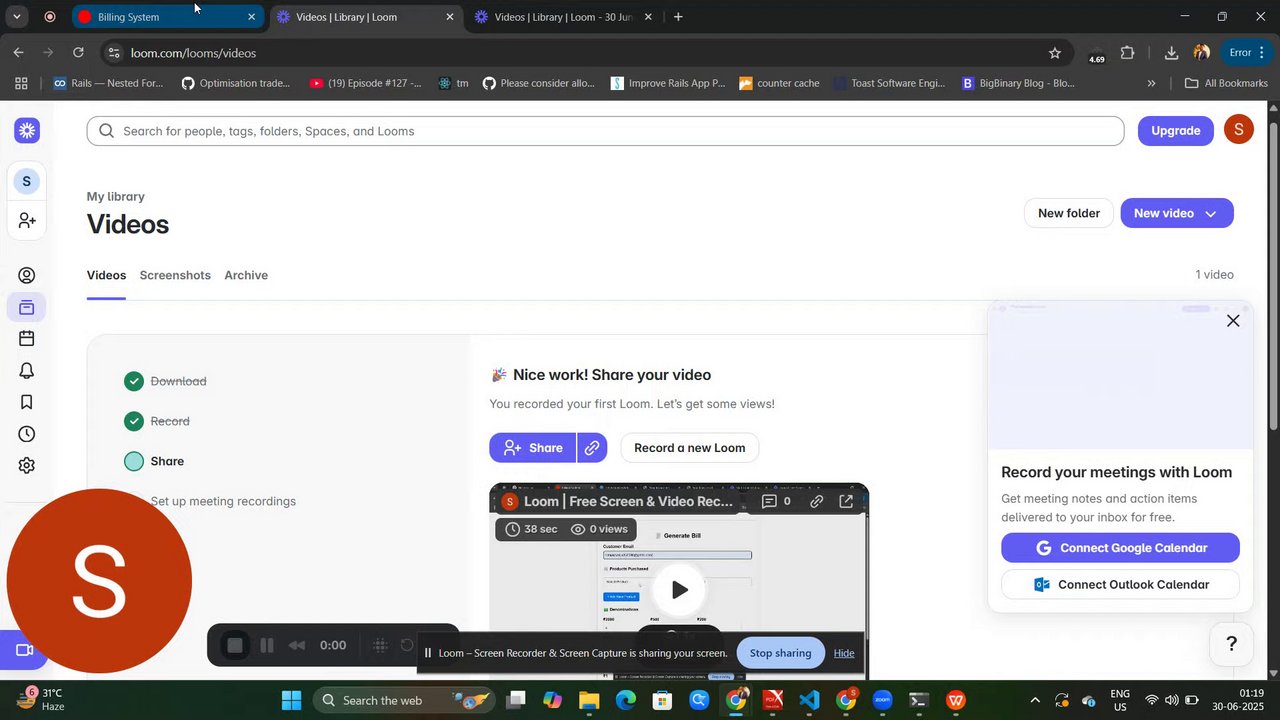
Task: Click the help question mark button
Action: (x=1232, y=644)
